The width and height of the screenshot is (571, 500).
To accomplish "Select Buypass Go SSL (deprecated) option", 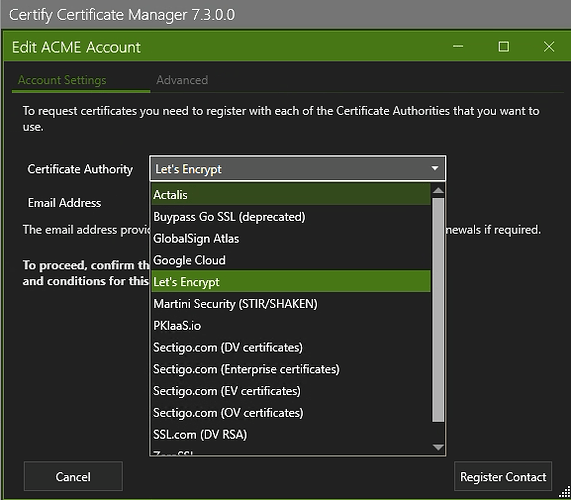I will [x=291, y=217].
